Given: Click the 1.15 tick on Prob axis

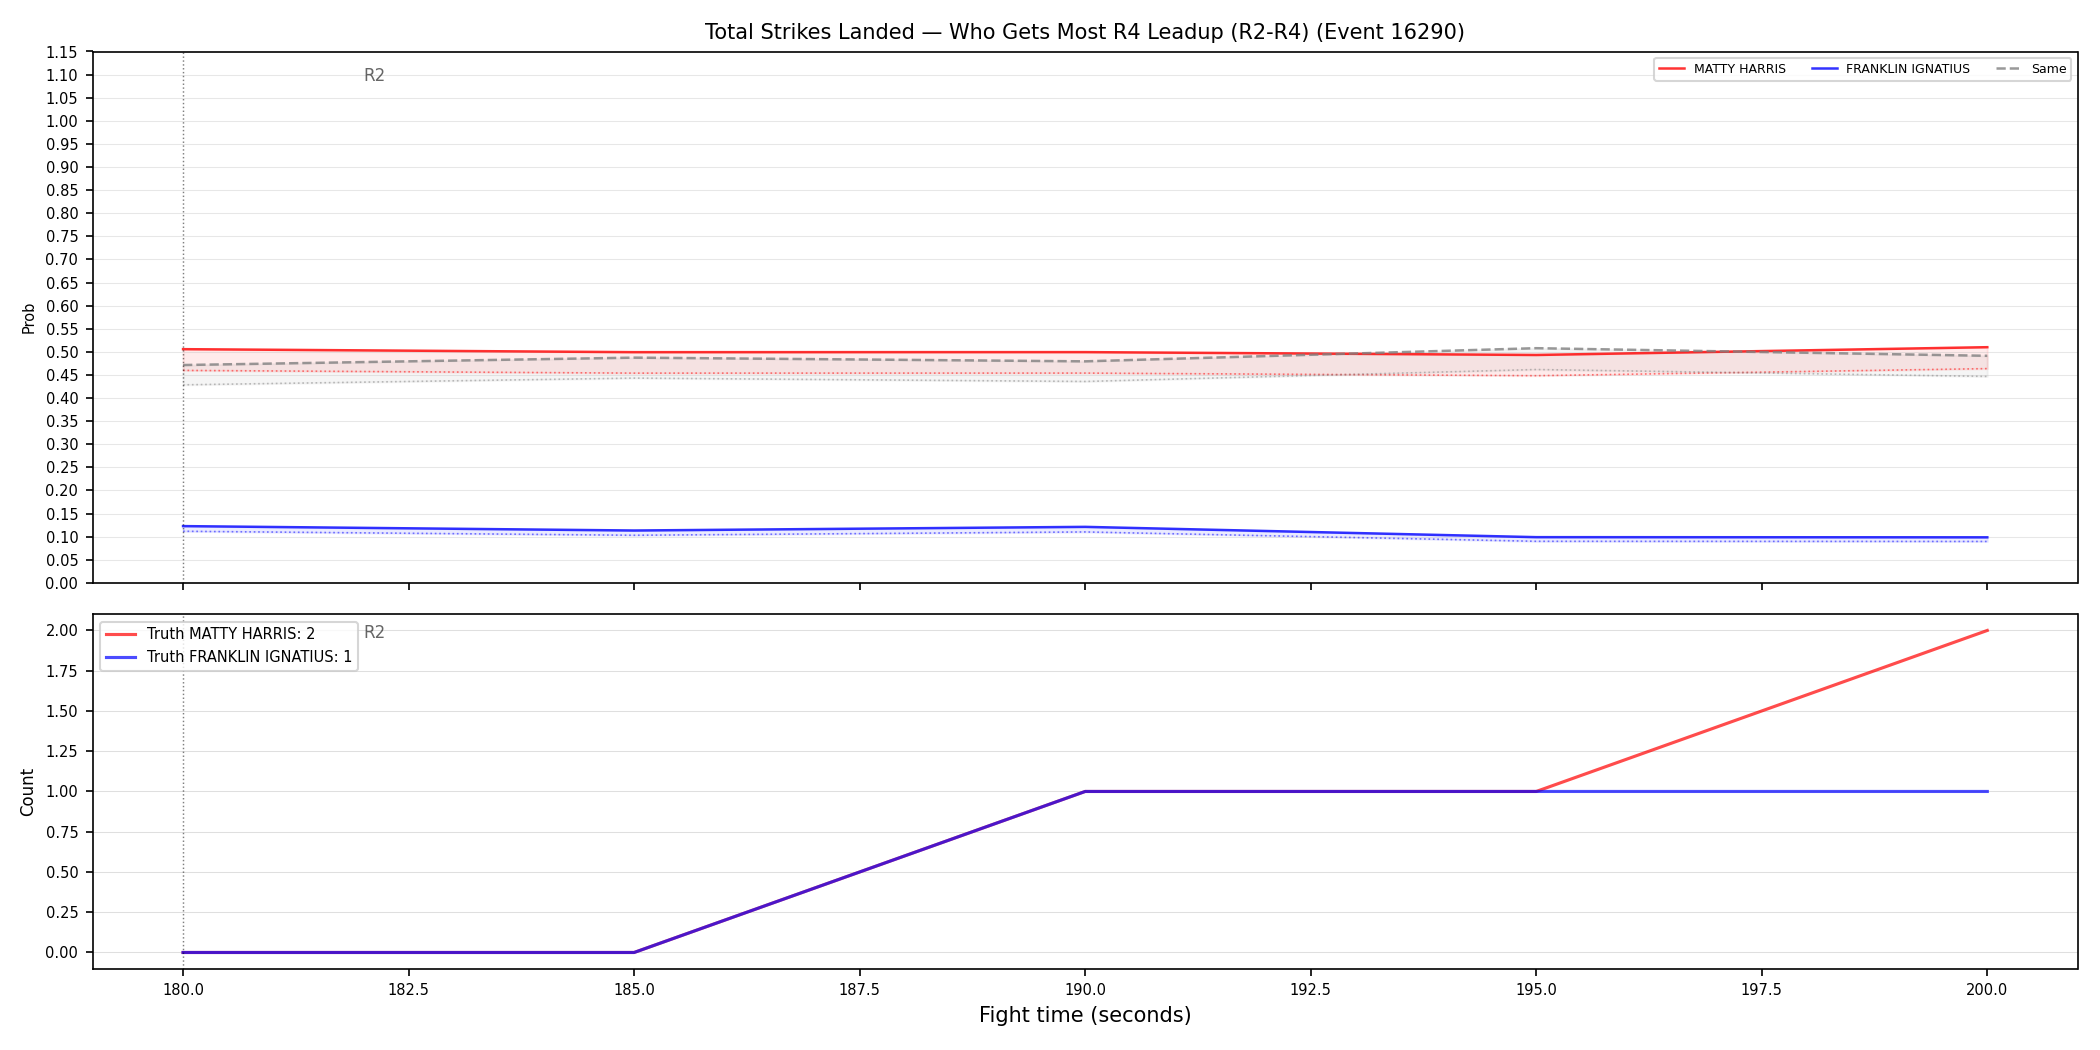Looking at the screenshot, I should (62, 52).
